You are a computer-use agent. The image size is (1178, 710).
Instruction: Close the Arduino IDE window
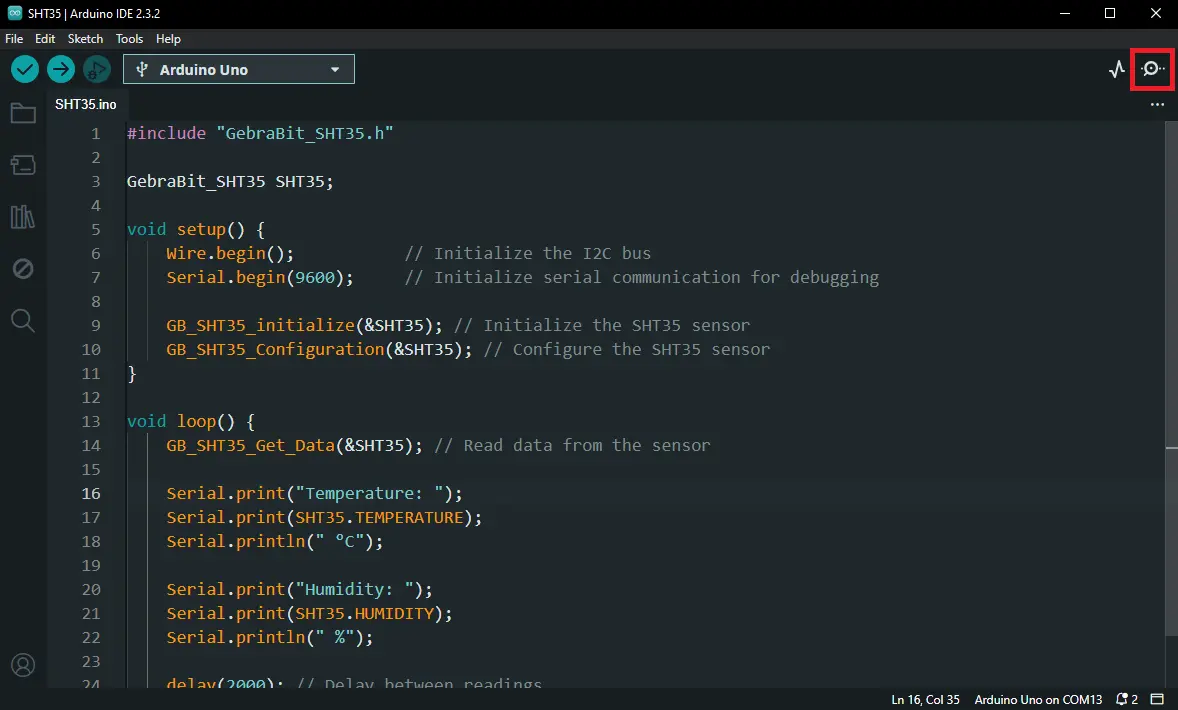pyautogui.click(x=1155, y=13)
